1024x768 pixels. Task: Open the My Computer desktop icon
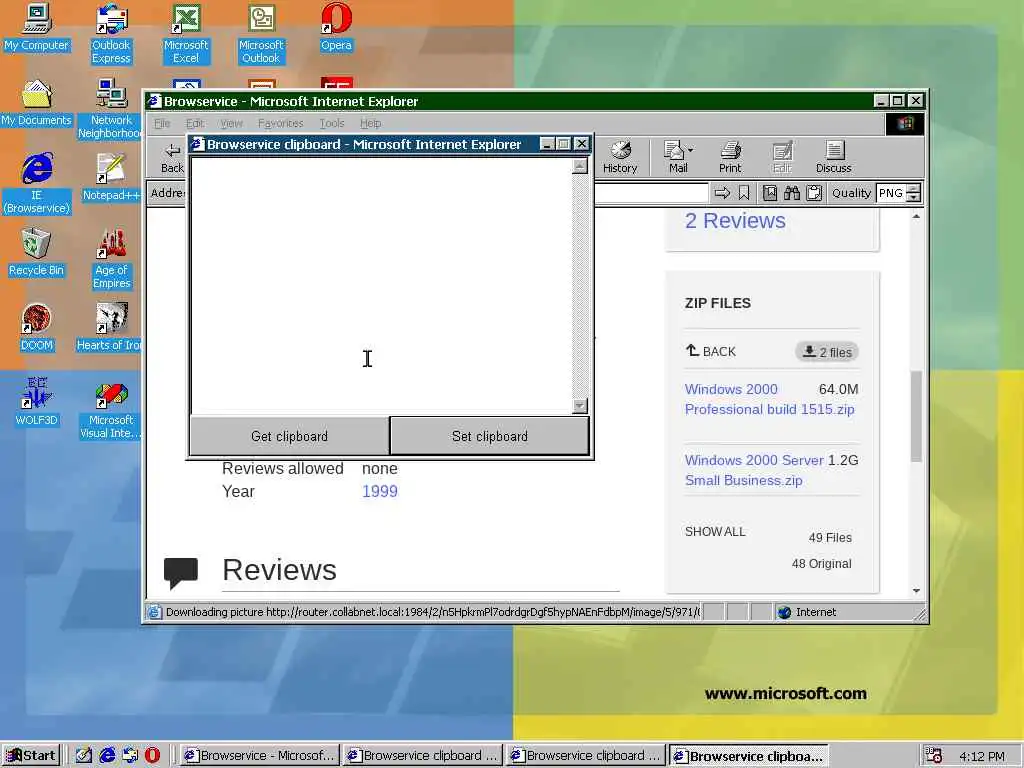click(x=36, y=27)
